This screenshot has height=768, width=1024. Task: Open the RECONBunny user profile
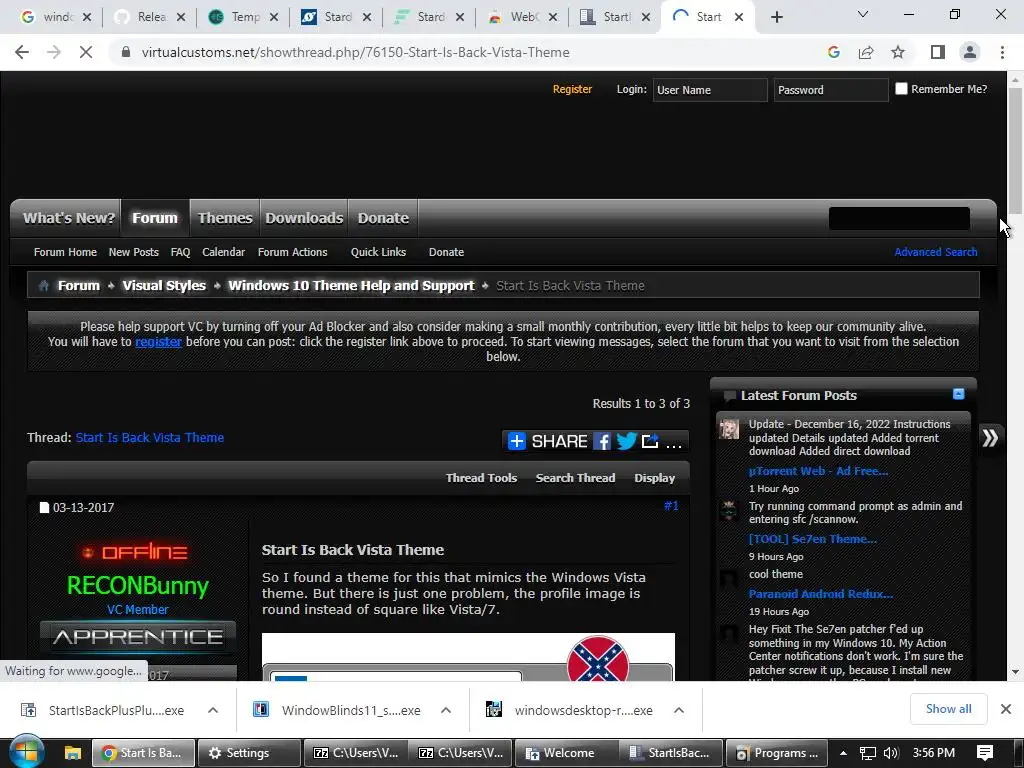coord(138,585)
